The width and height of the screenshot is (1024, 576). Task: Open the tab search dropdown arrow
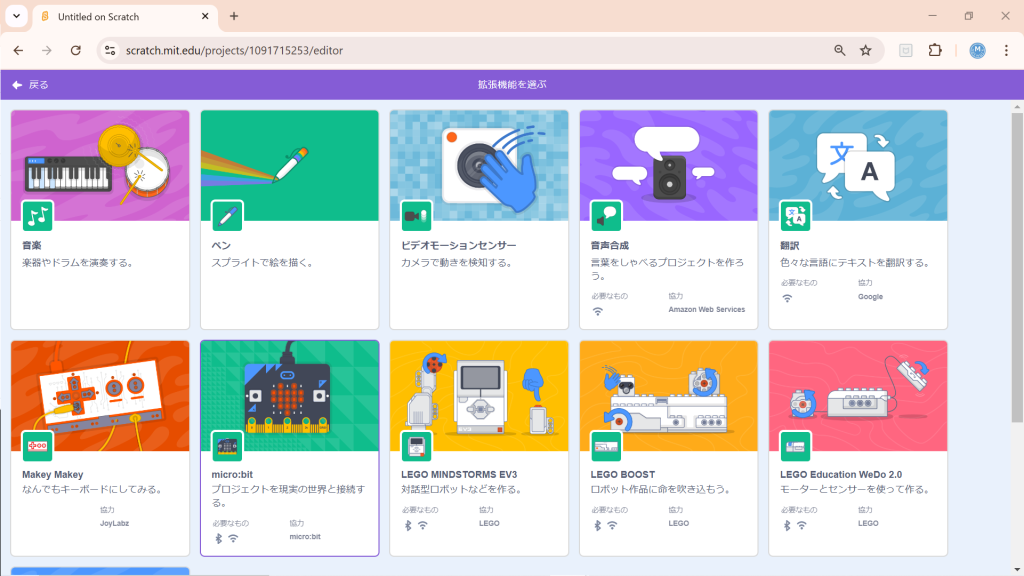(x=17, y=16)
